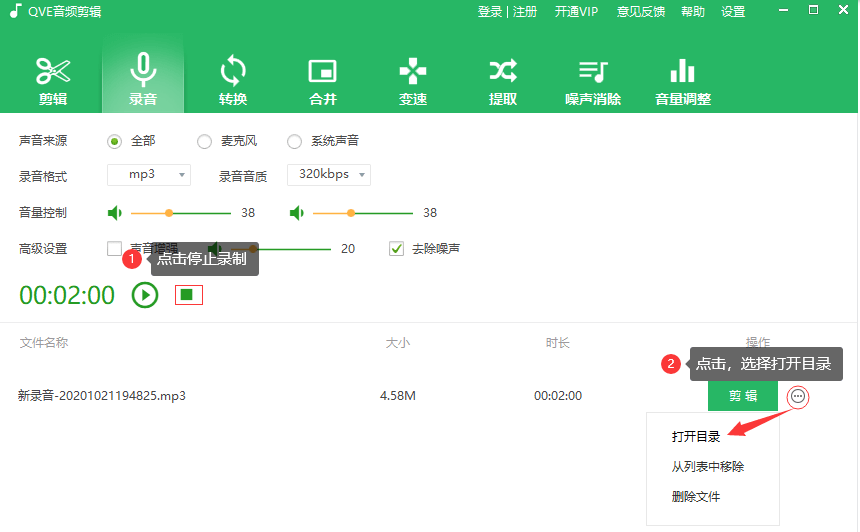The image size is (860, 532).
Task: Select the 系统声音 system sound radio option
Action: tap(294, 142)
